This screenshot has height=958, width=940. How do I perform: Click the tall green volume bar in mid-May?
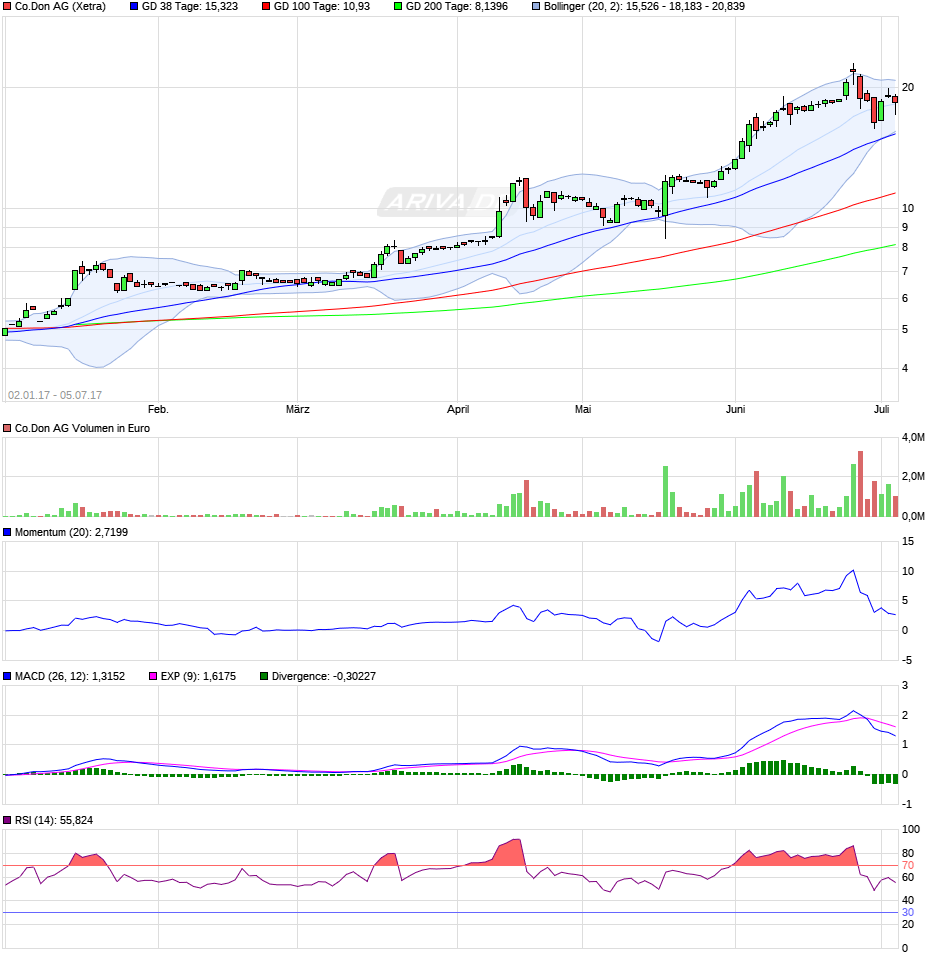coord(666,492)
